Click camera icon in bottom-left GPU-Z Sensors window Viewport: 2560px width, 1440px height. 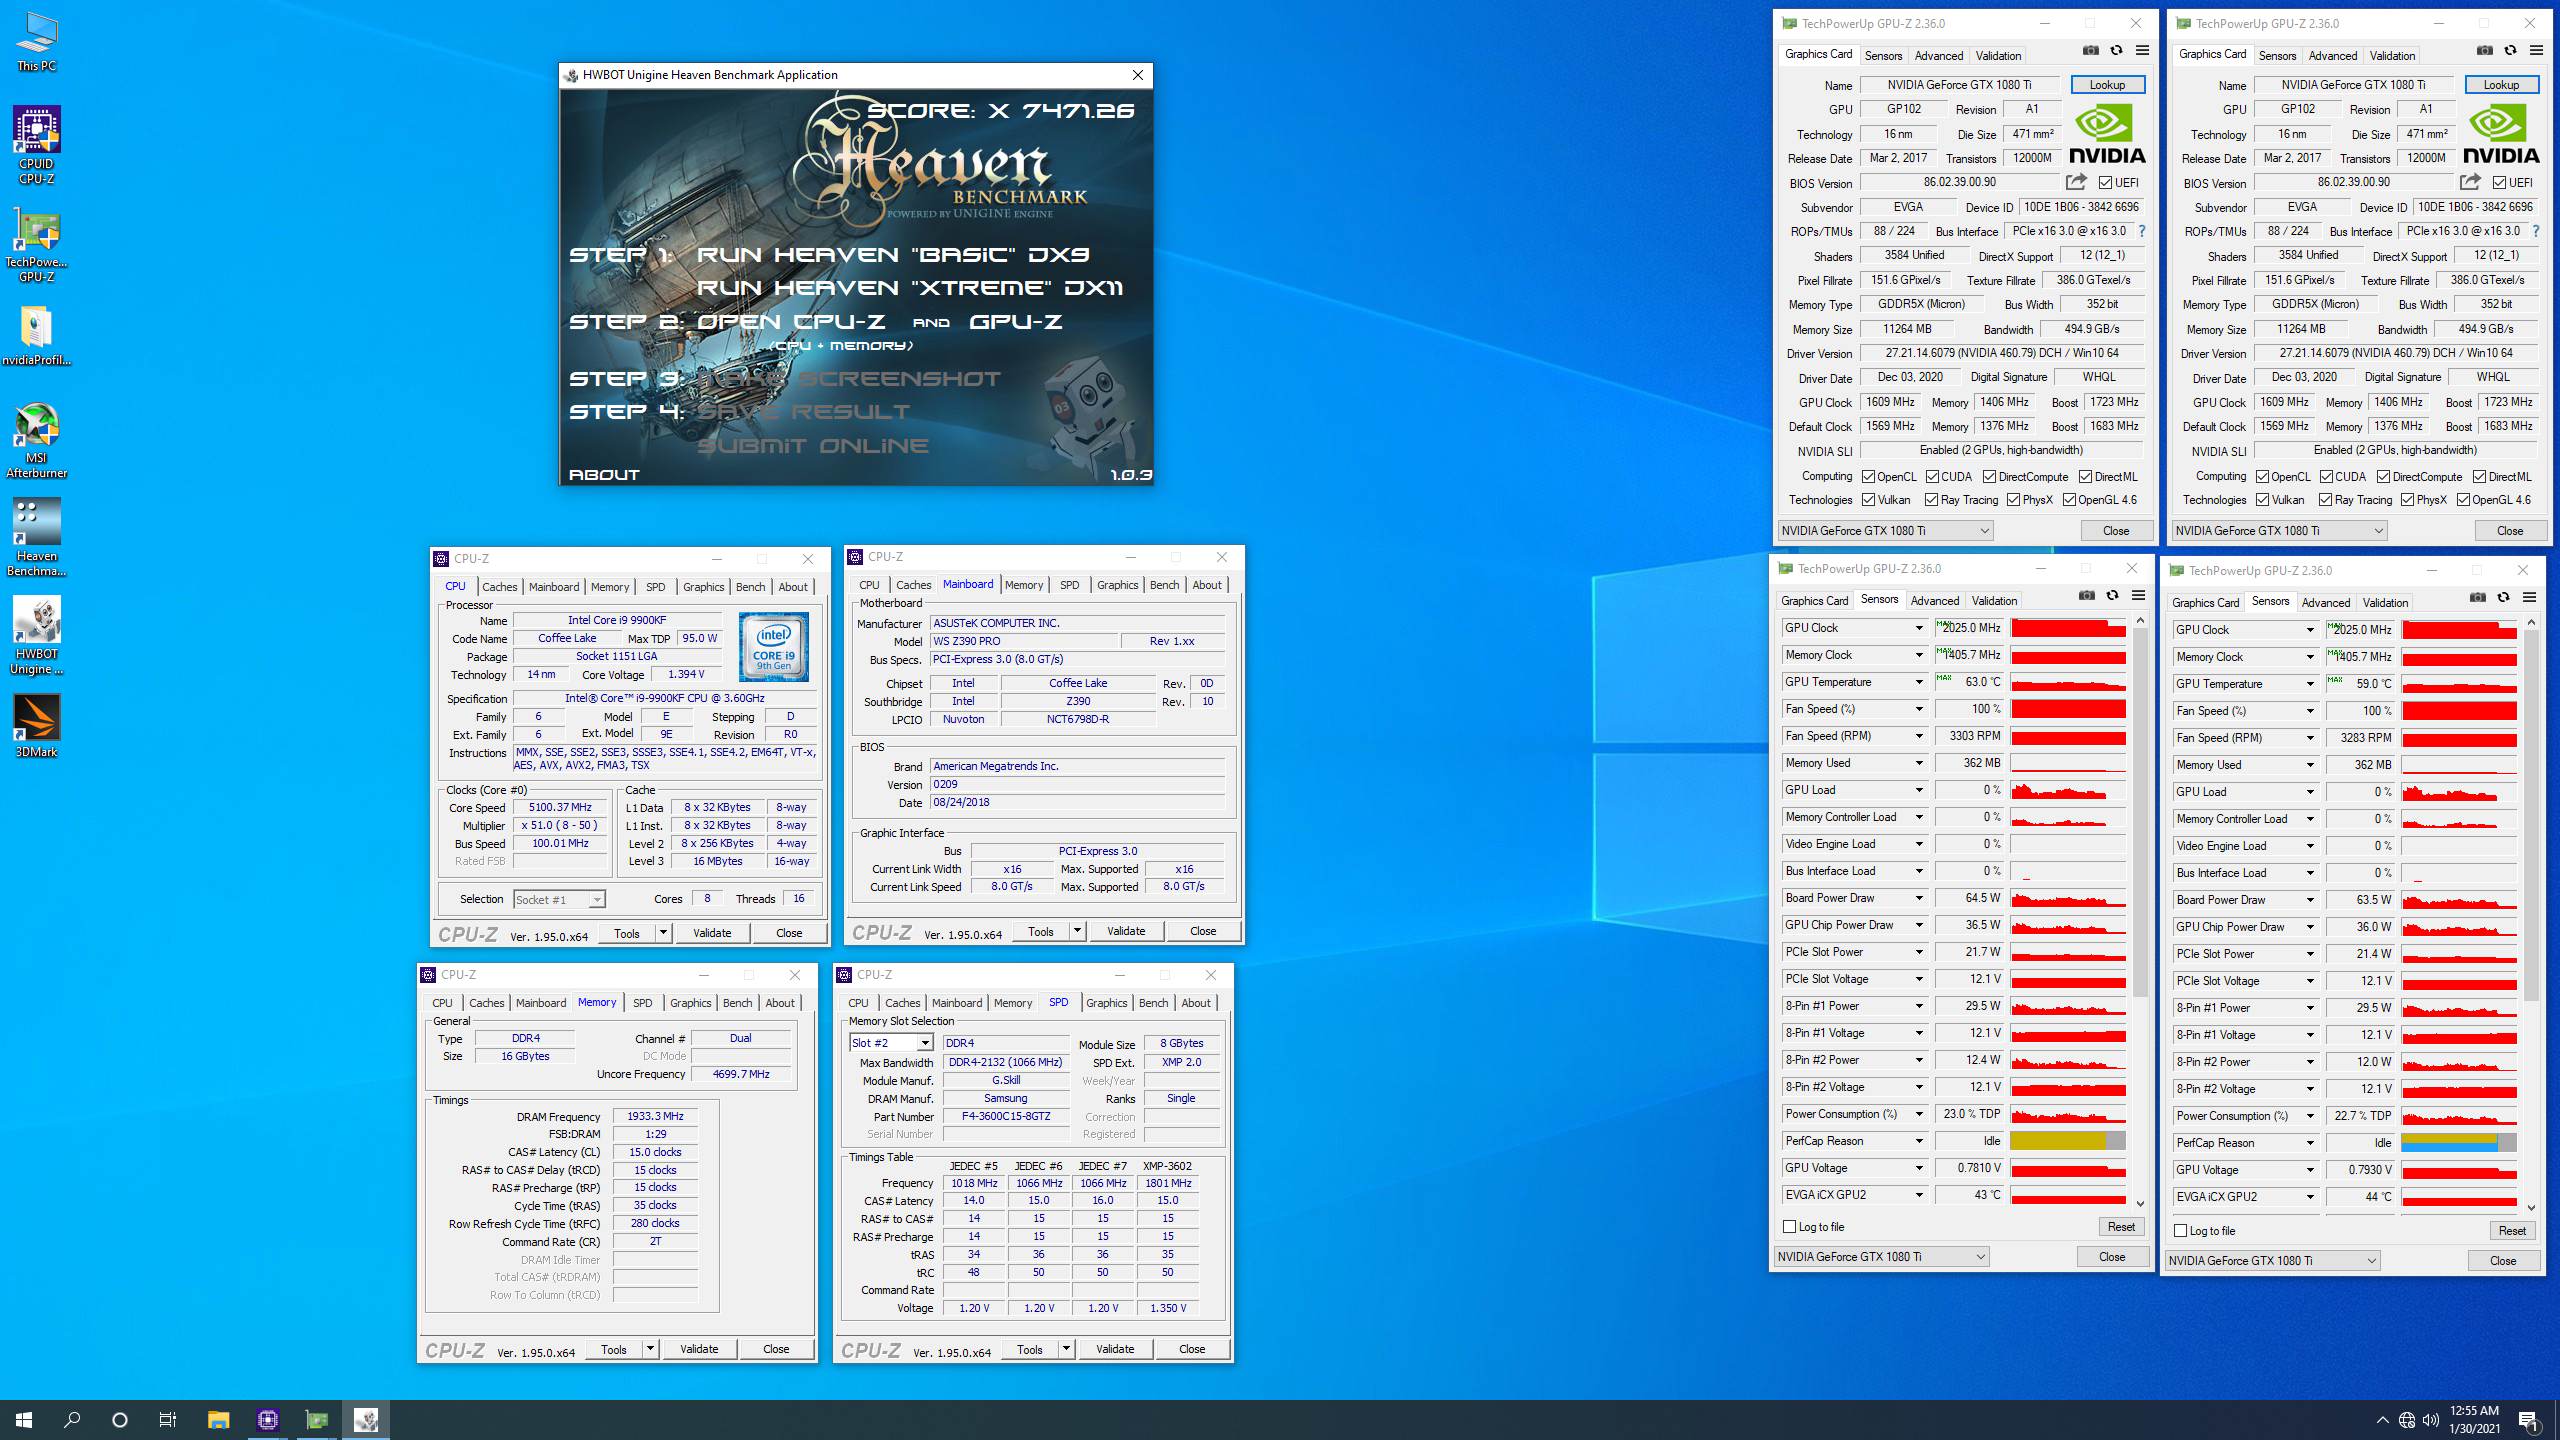[2087, 595]
